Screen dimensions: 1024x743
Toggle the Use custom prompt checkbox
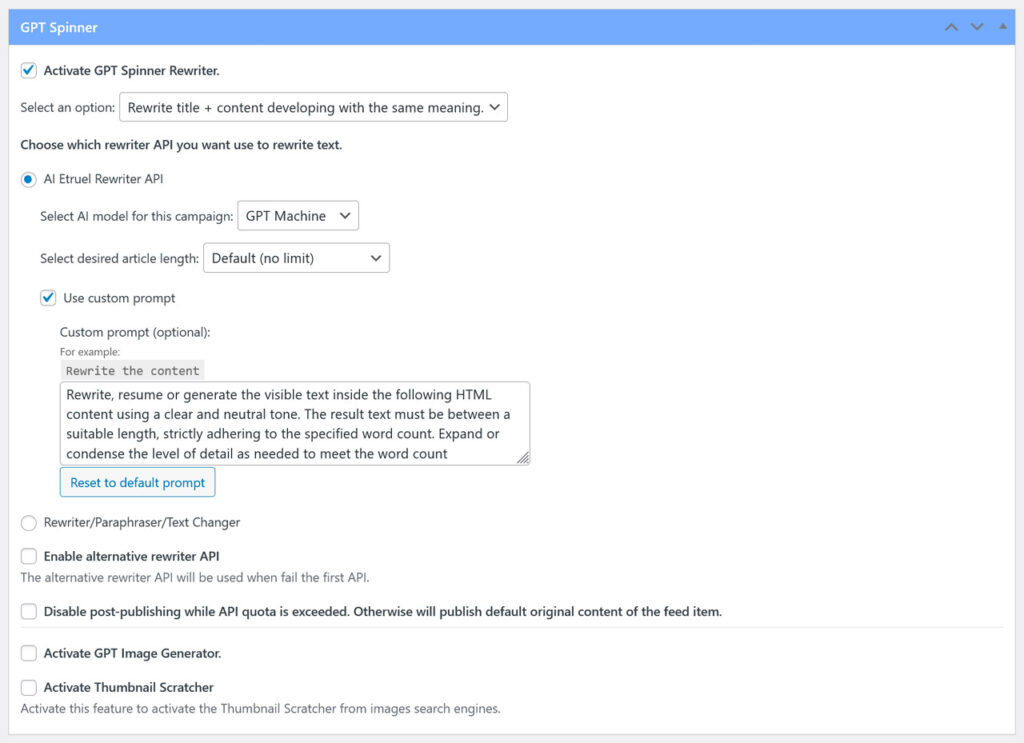coord(48,298)
